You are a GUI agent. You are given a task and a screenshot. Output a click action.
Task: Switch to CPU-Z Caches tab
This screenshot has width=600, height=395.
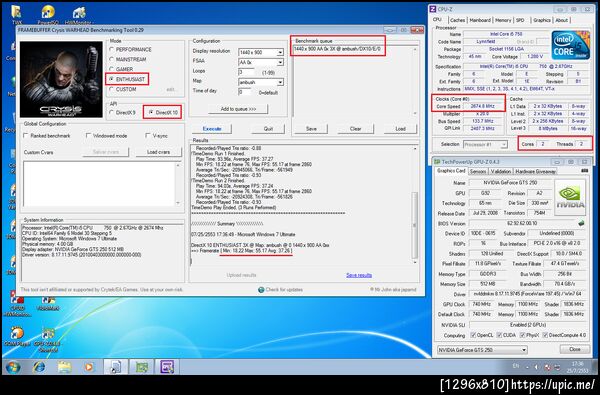(x=457, y=20)
